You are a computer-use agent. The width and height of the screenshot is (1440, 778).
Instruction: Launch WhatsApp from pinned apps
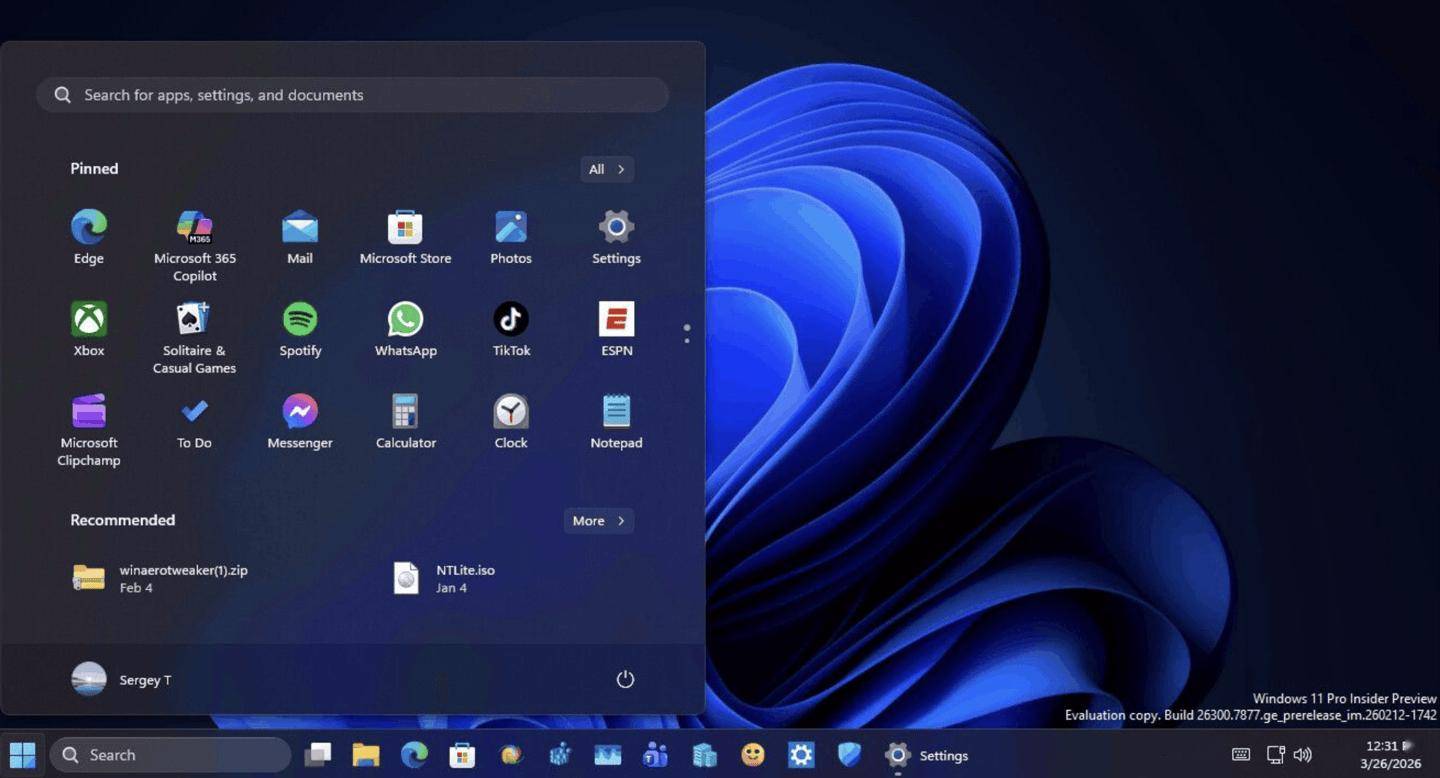tap(405, 321)
